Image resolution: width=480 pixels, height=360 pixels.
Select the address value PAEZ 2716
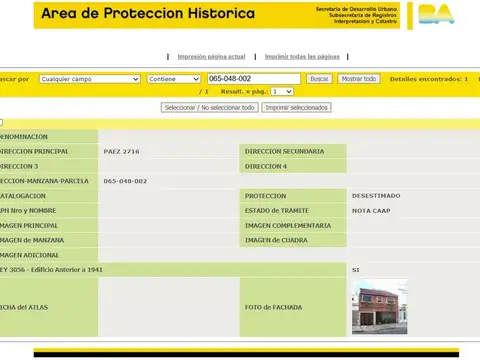pyautogui.click(x=121, y=151)
